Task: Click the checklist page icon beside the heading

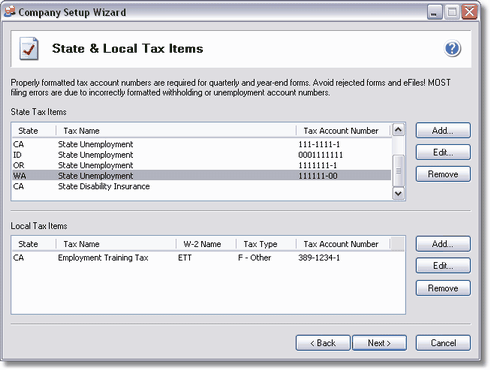Action: (x=29, y=49)
